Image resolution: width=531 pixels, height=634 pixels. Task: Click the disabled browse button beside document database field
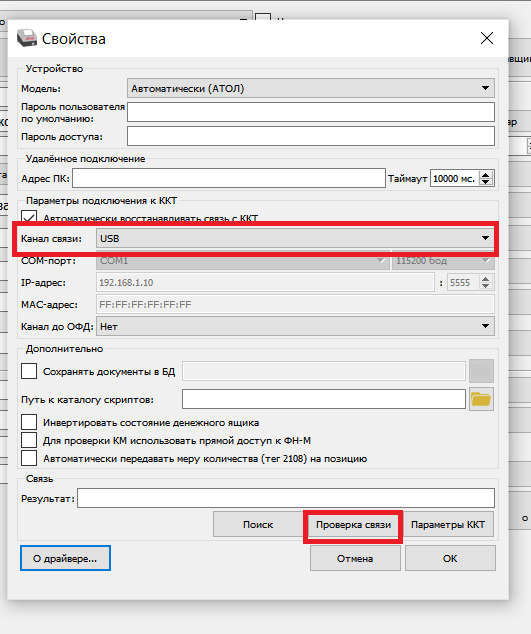481,371
